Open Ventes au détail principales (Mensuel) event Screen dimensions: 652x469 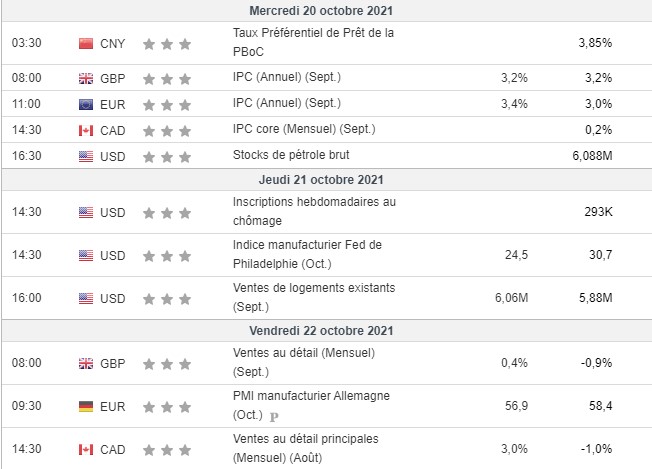pyautogui.click(x=306, y=449)
